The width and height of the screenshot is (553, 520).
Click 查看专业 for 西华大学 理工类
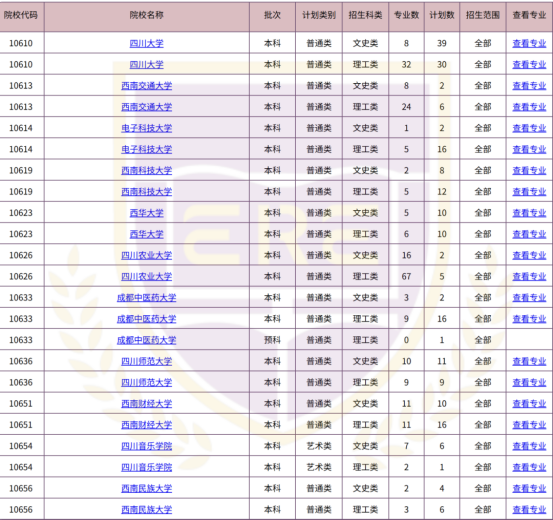click(x=529, y=234)
